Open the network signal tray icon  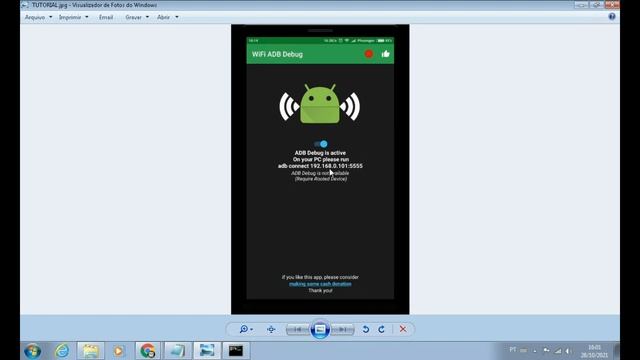[558, 351]
